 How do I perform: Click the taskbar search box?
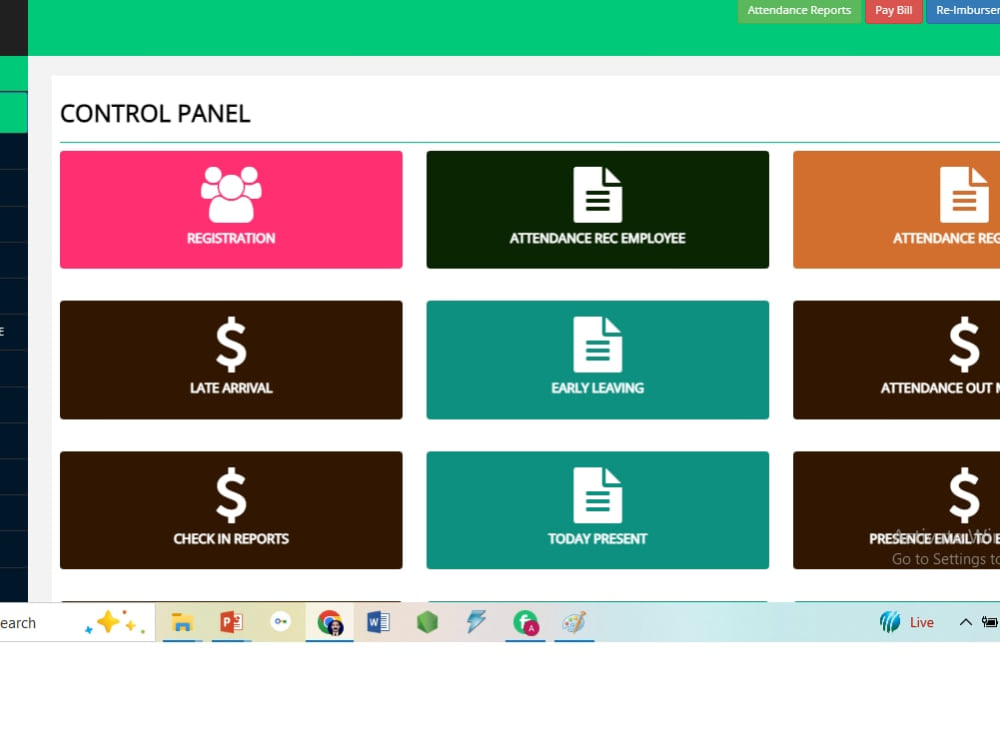point(77,622)
